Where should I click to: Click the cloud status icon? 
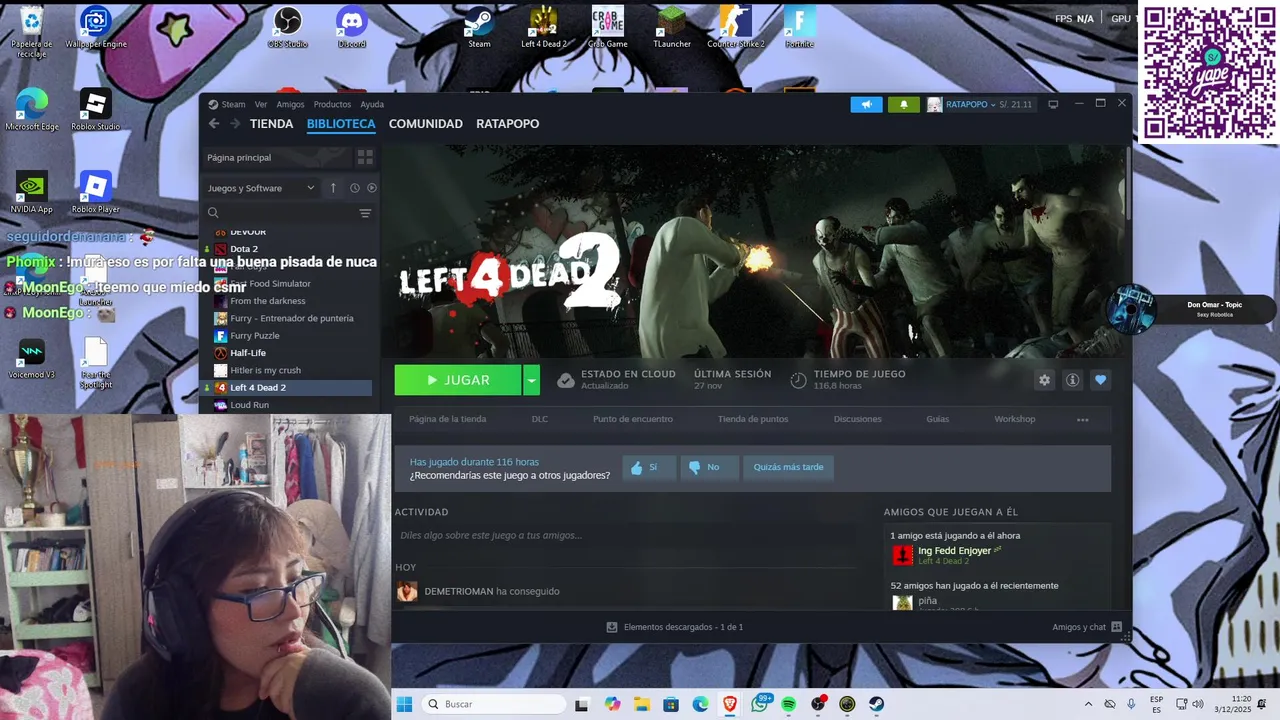coord(566,380)
